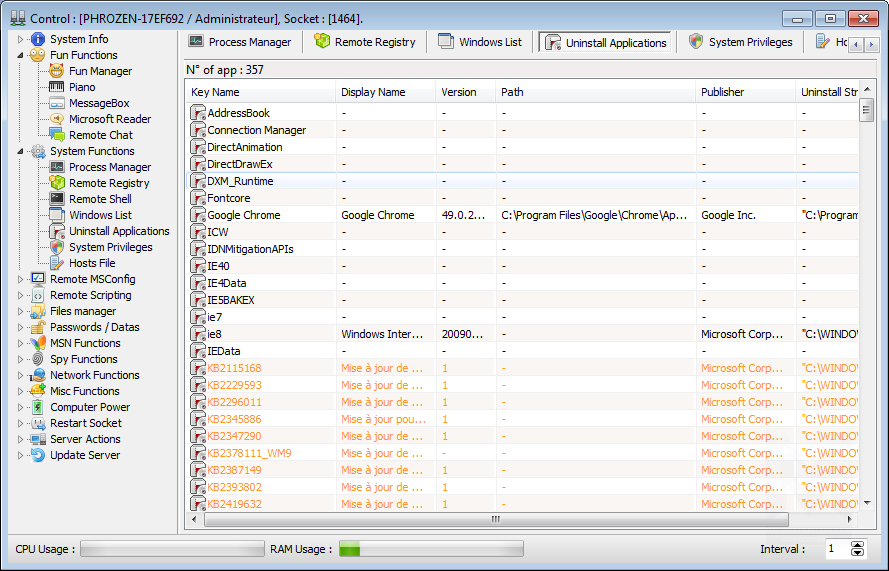889x571 pixels.
Task: Select the Update Server icon
Action: click(38, 455)
